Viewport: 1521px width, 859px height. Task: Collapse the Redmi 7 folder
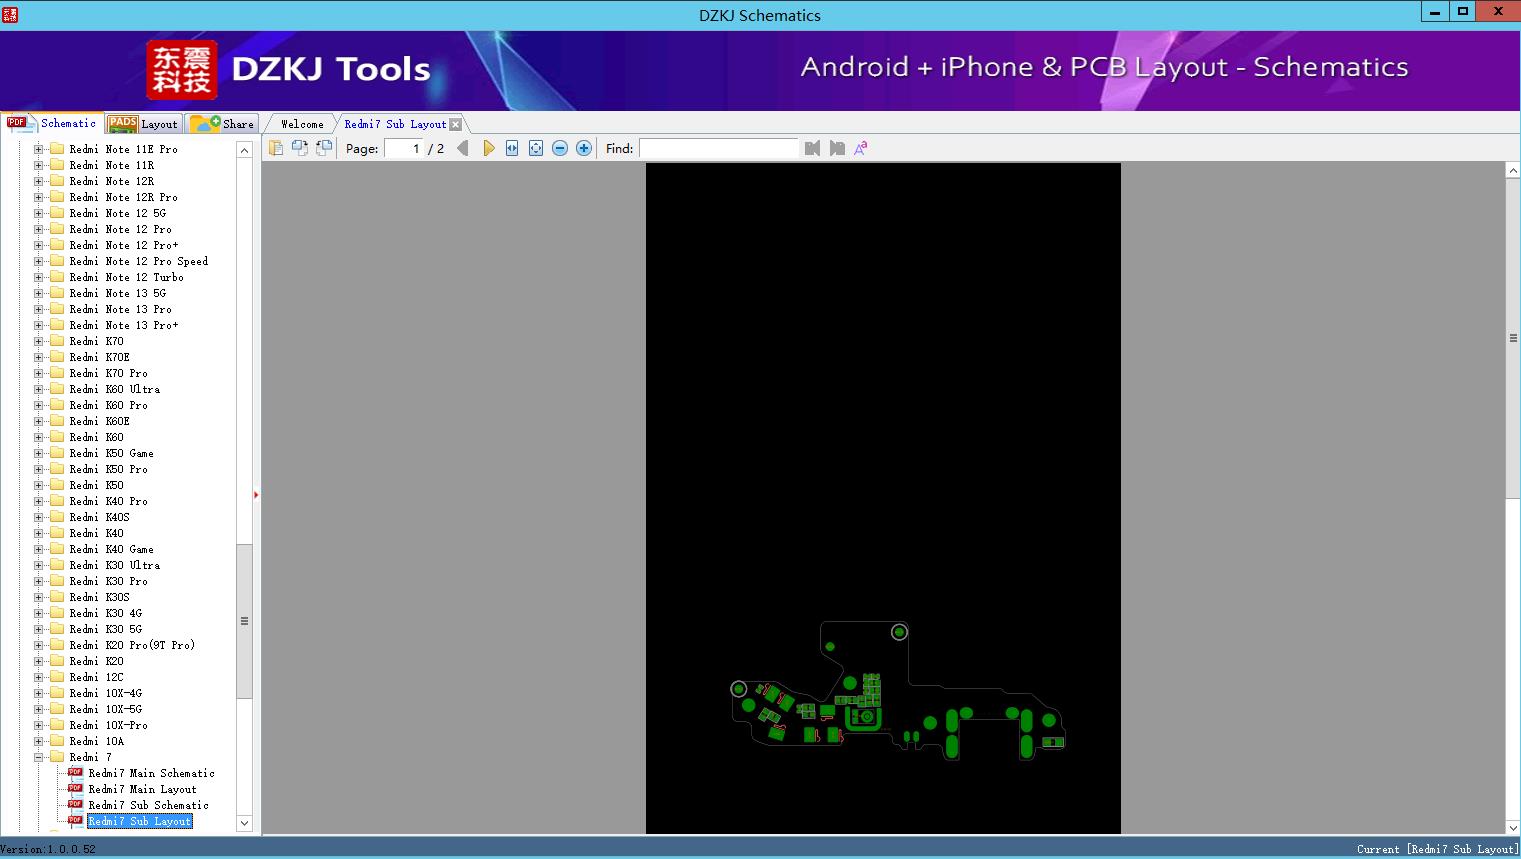38,757
